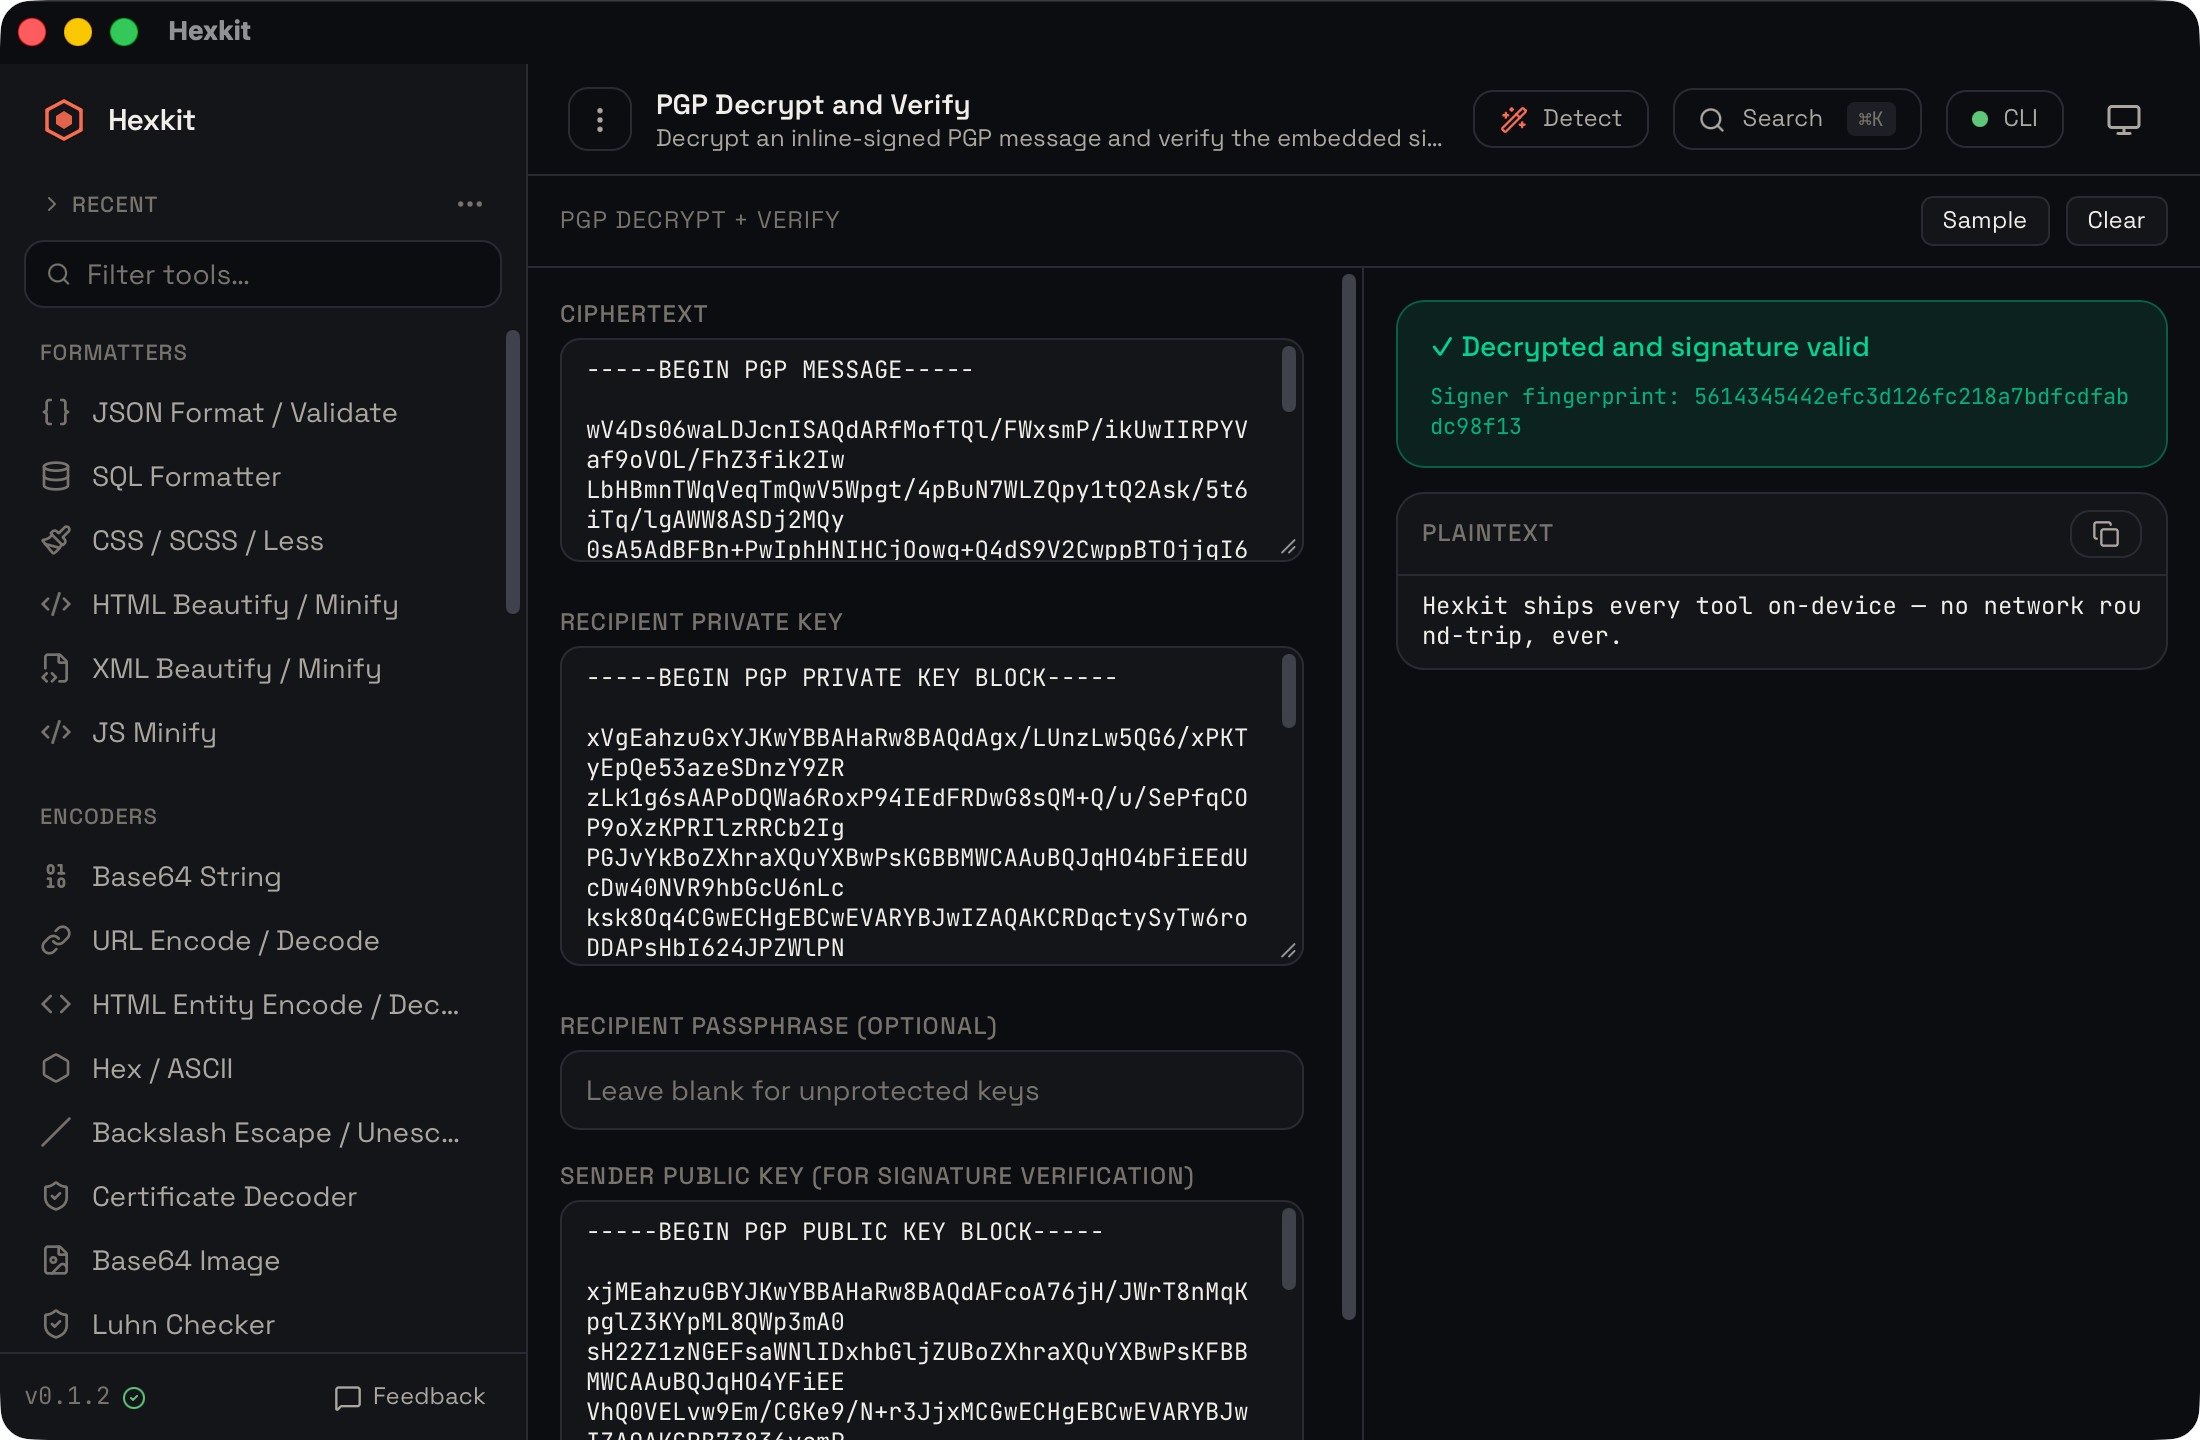The width and height of the screenshot is (2200, 1440).
Task: Click the Private Key box inner scrollbar
Action: (x=1288, y=690)
